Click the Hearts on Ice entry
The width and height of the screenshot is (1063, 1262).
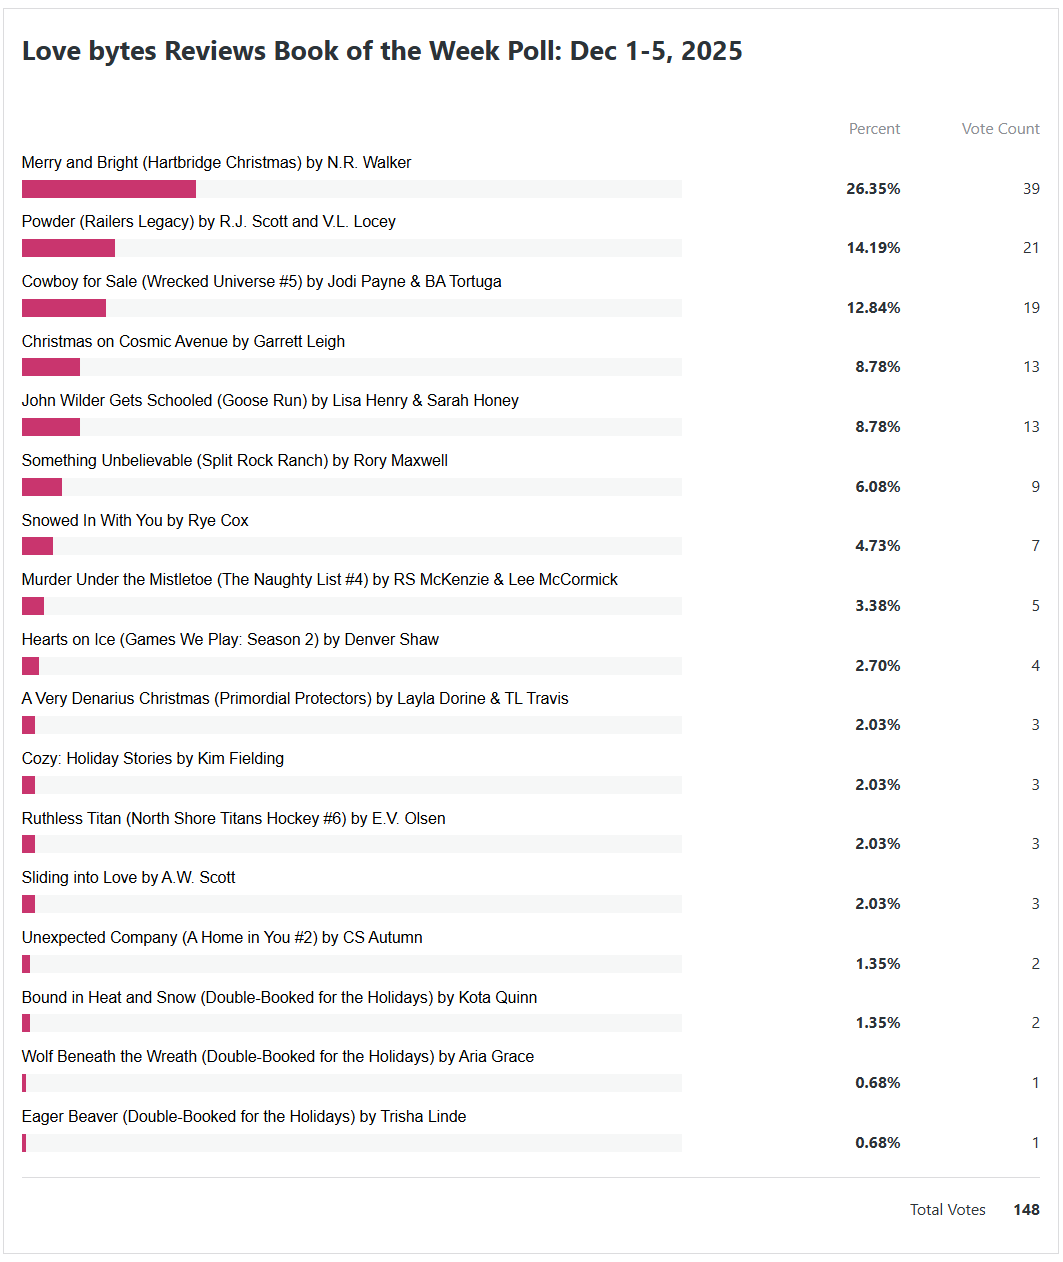click(230, 639)
